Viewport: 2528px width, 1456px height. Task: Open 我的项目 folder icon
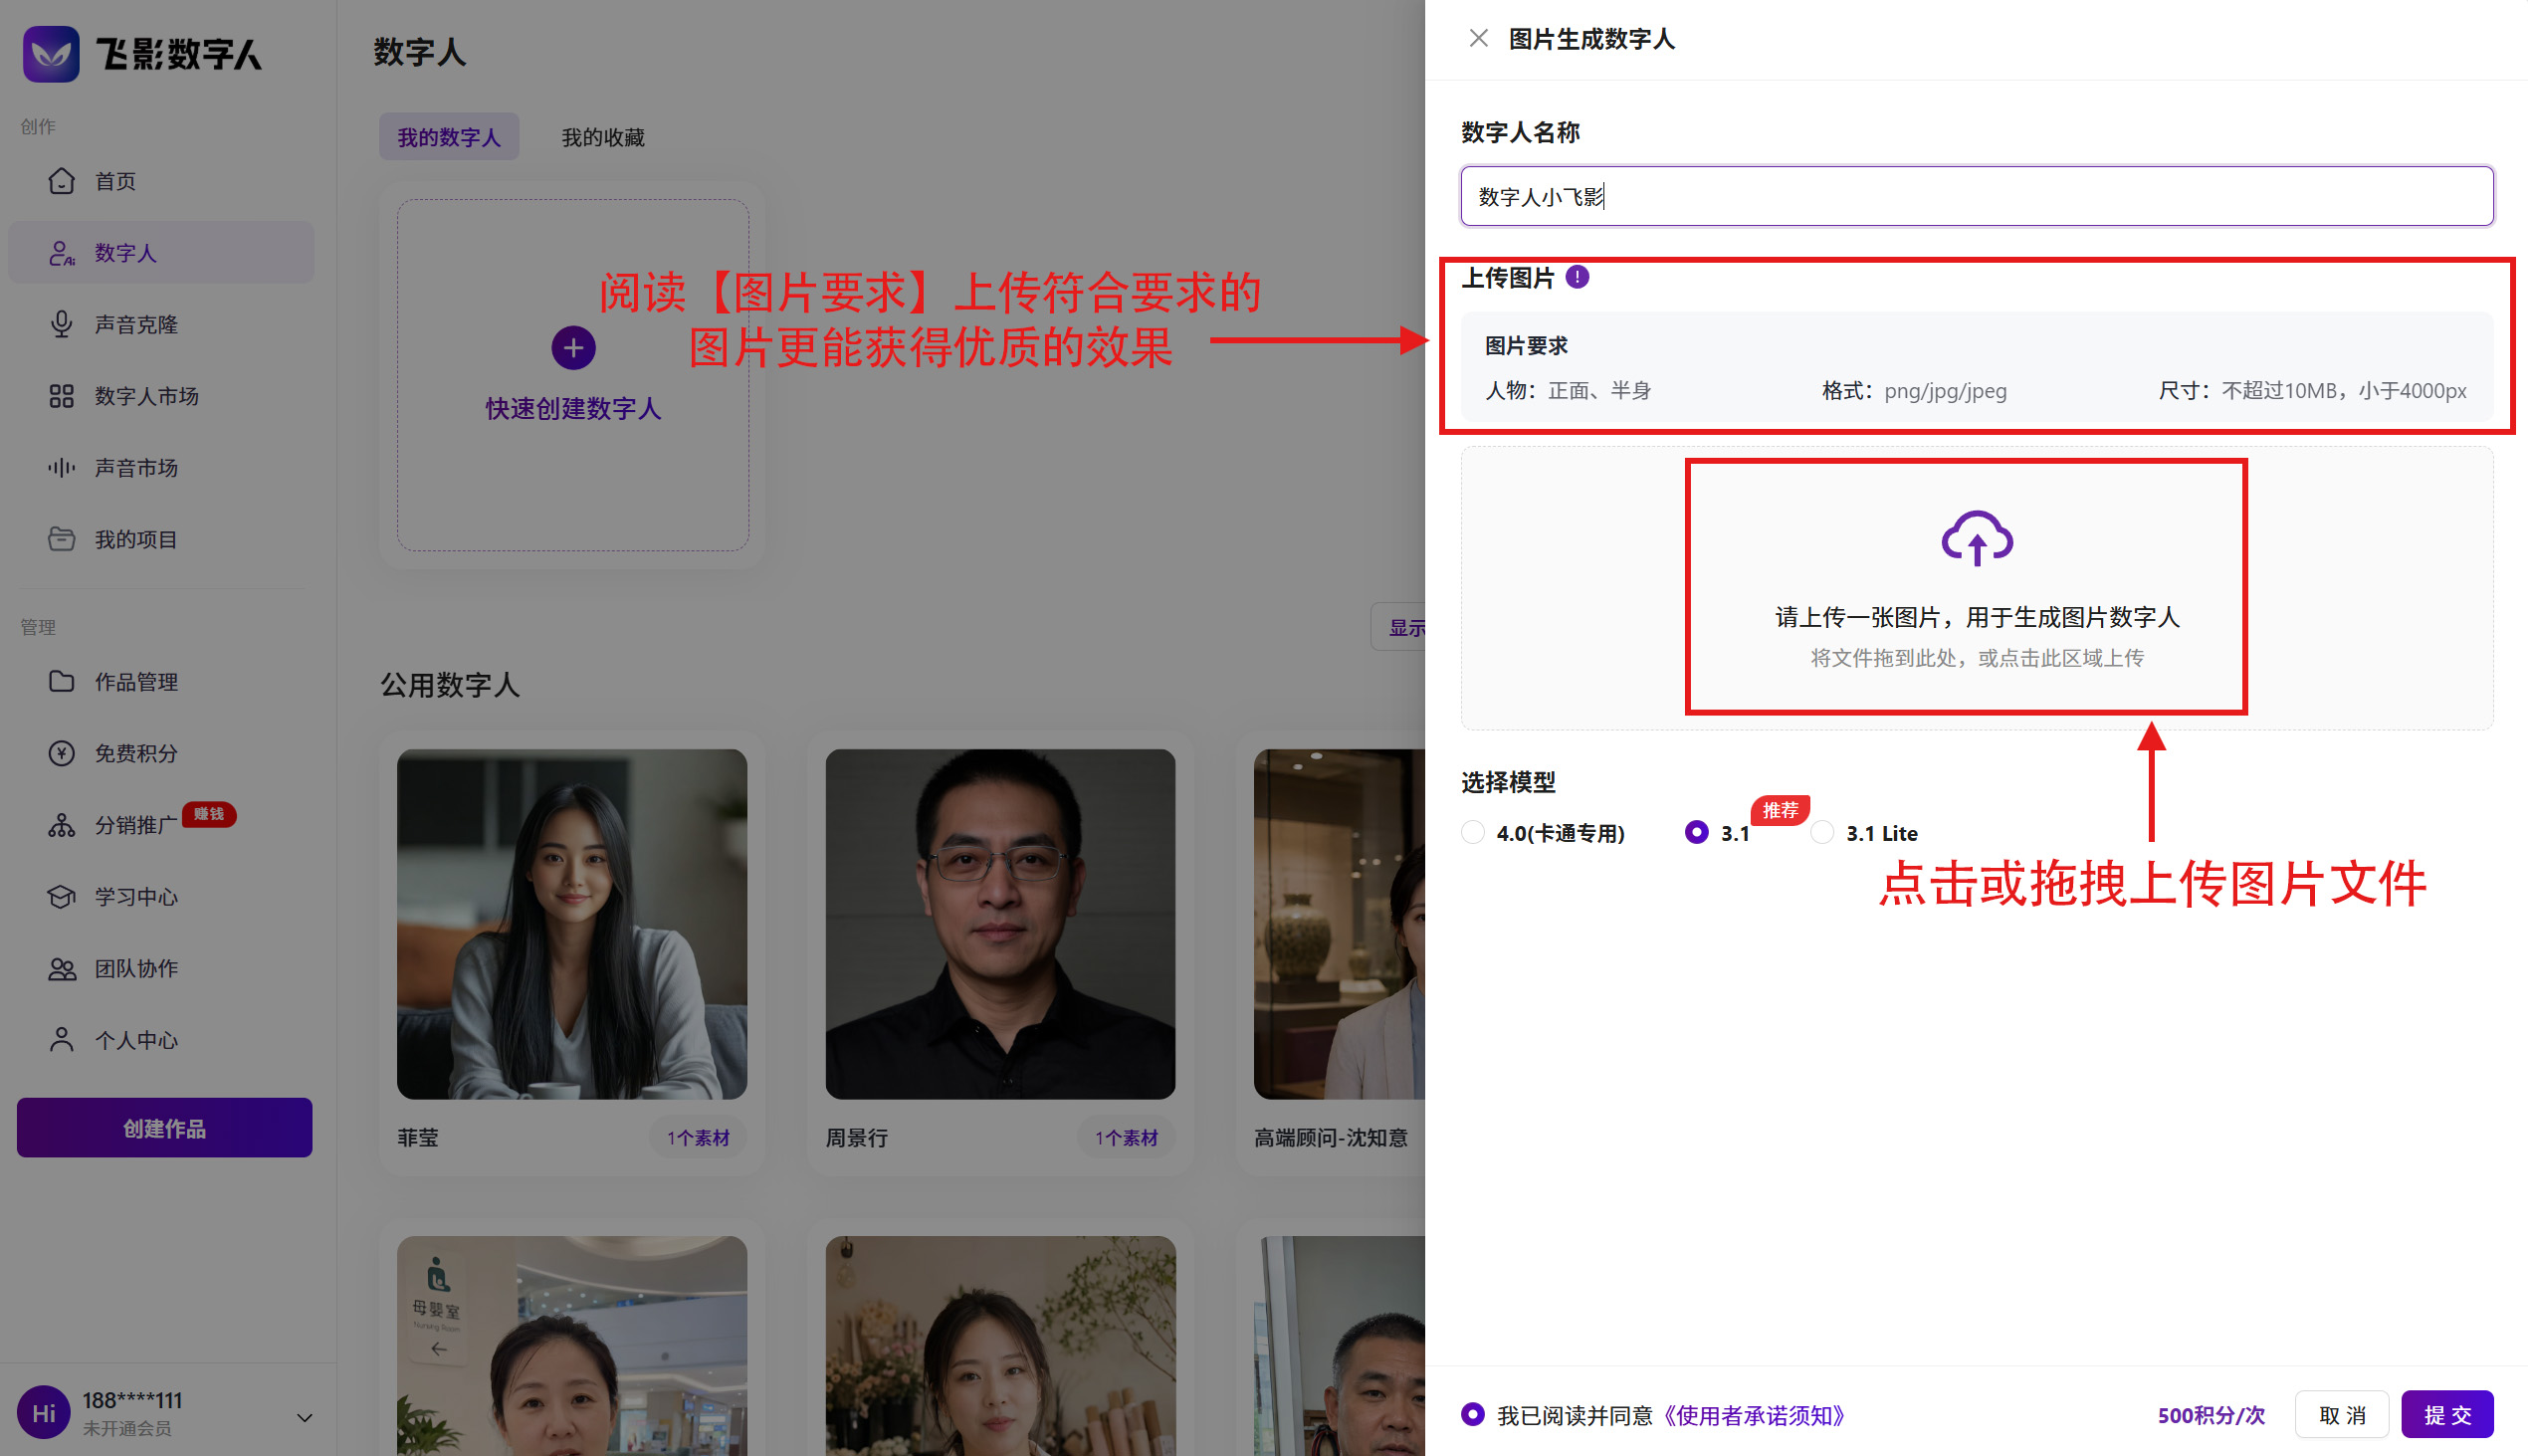[61, 539]
